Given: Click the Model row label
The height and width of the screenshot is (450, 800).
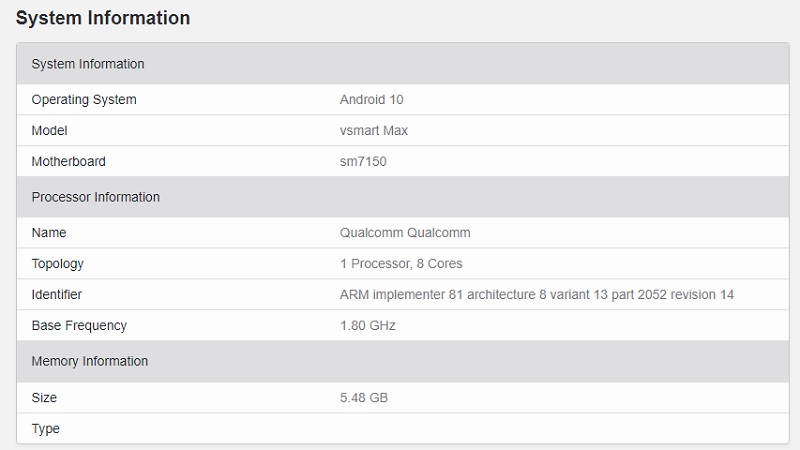Looking at the screenshot, I should 49,131.
